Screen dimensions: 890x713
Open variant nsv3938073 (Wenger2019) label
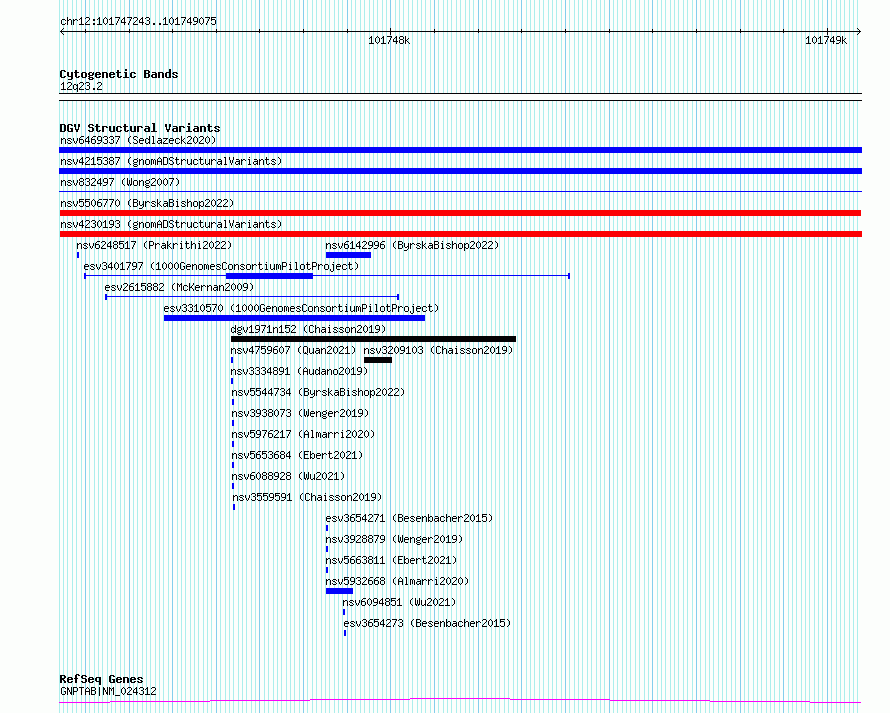coord(300,413)
